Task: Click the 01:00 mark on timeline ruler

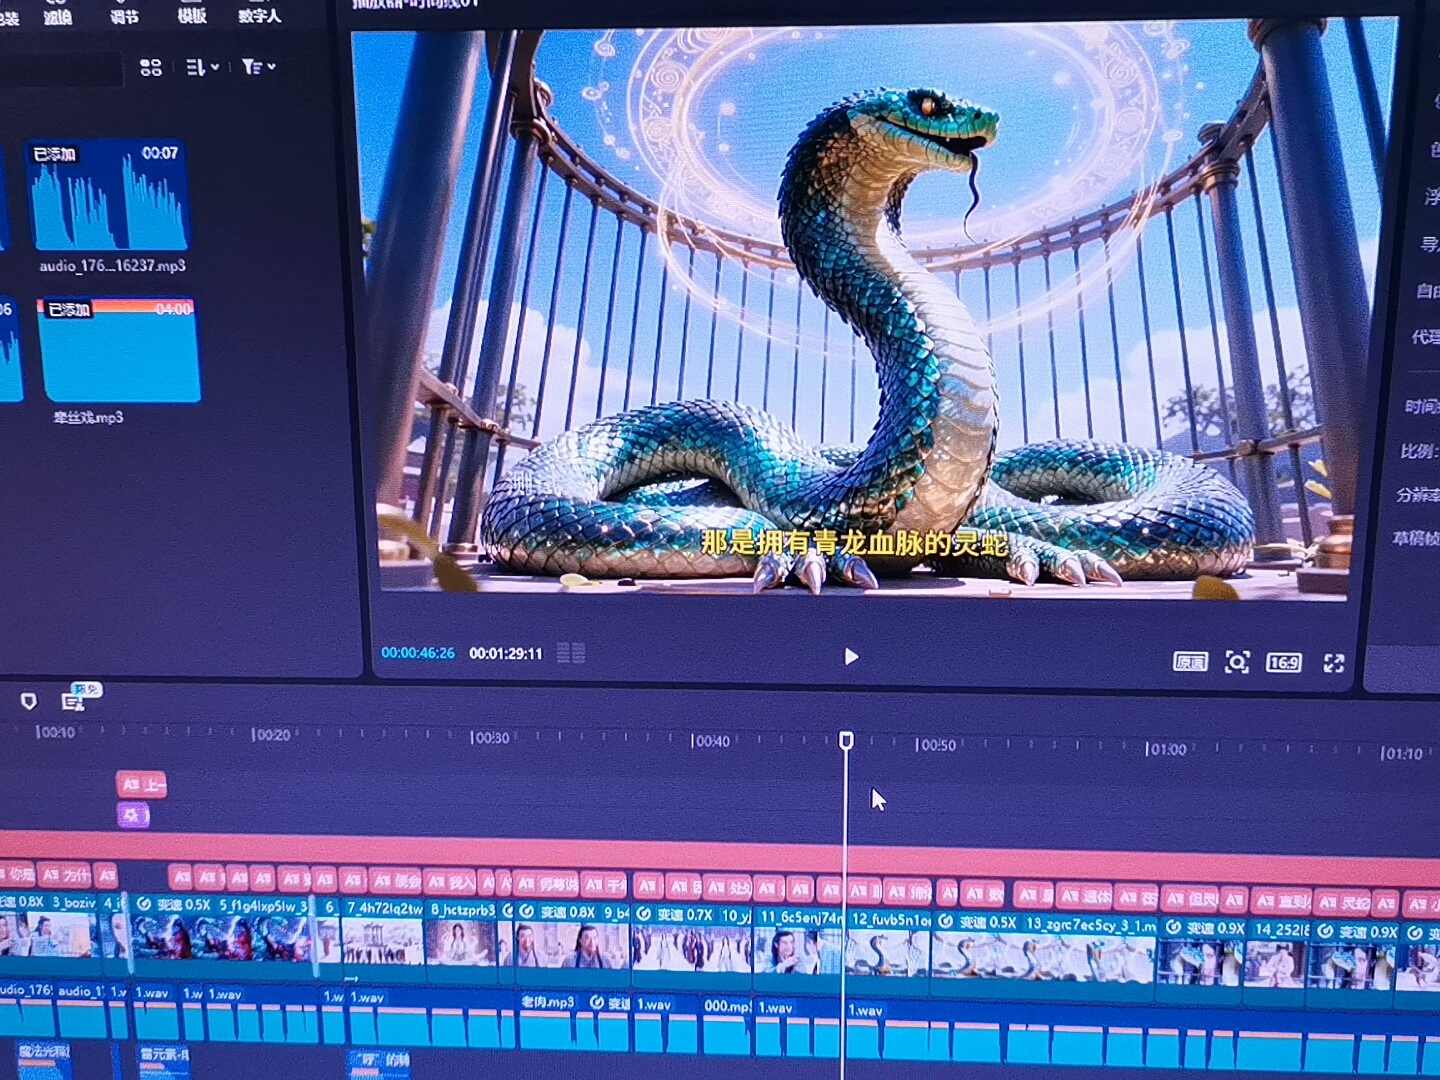Action: 1166,749
